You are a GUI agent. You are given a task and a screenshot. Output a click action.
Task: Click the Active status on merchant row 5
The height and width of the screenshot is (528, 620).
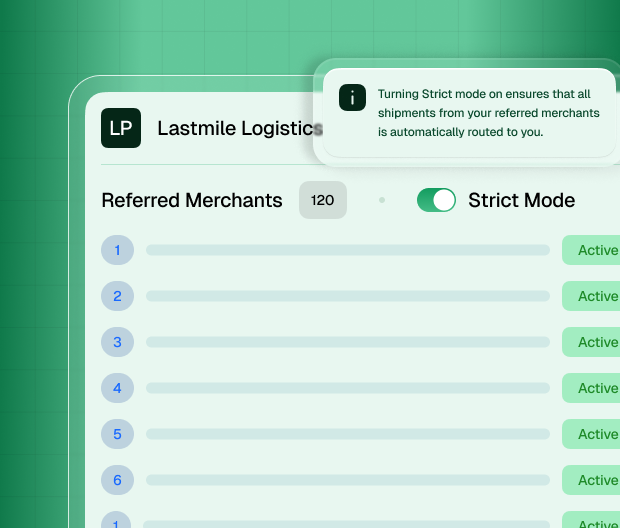(x=596, y=434)
